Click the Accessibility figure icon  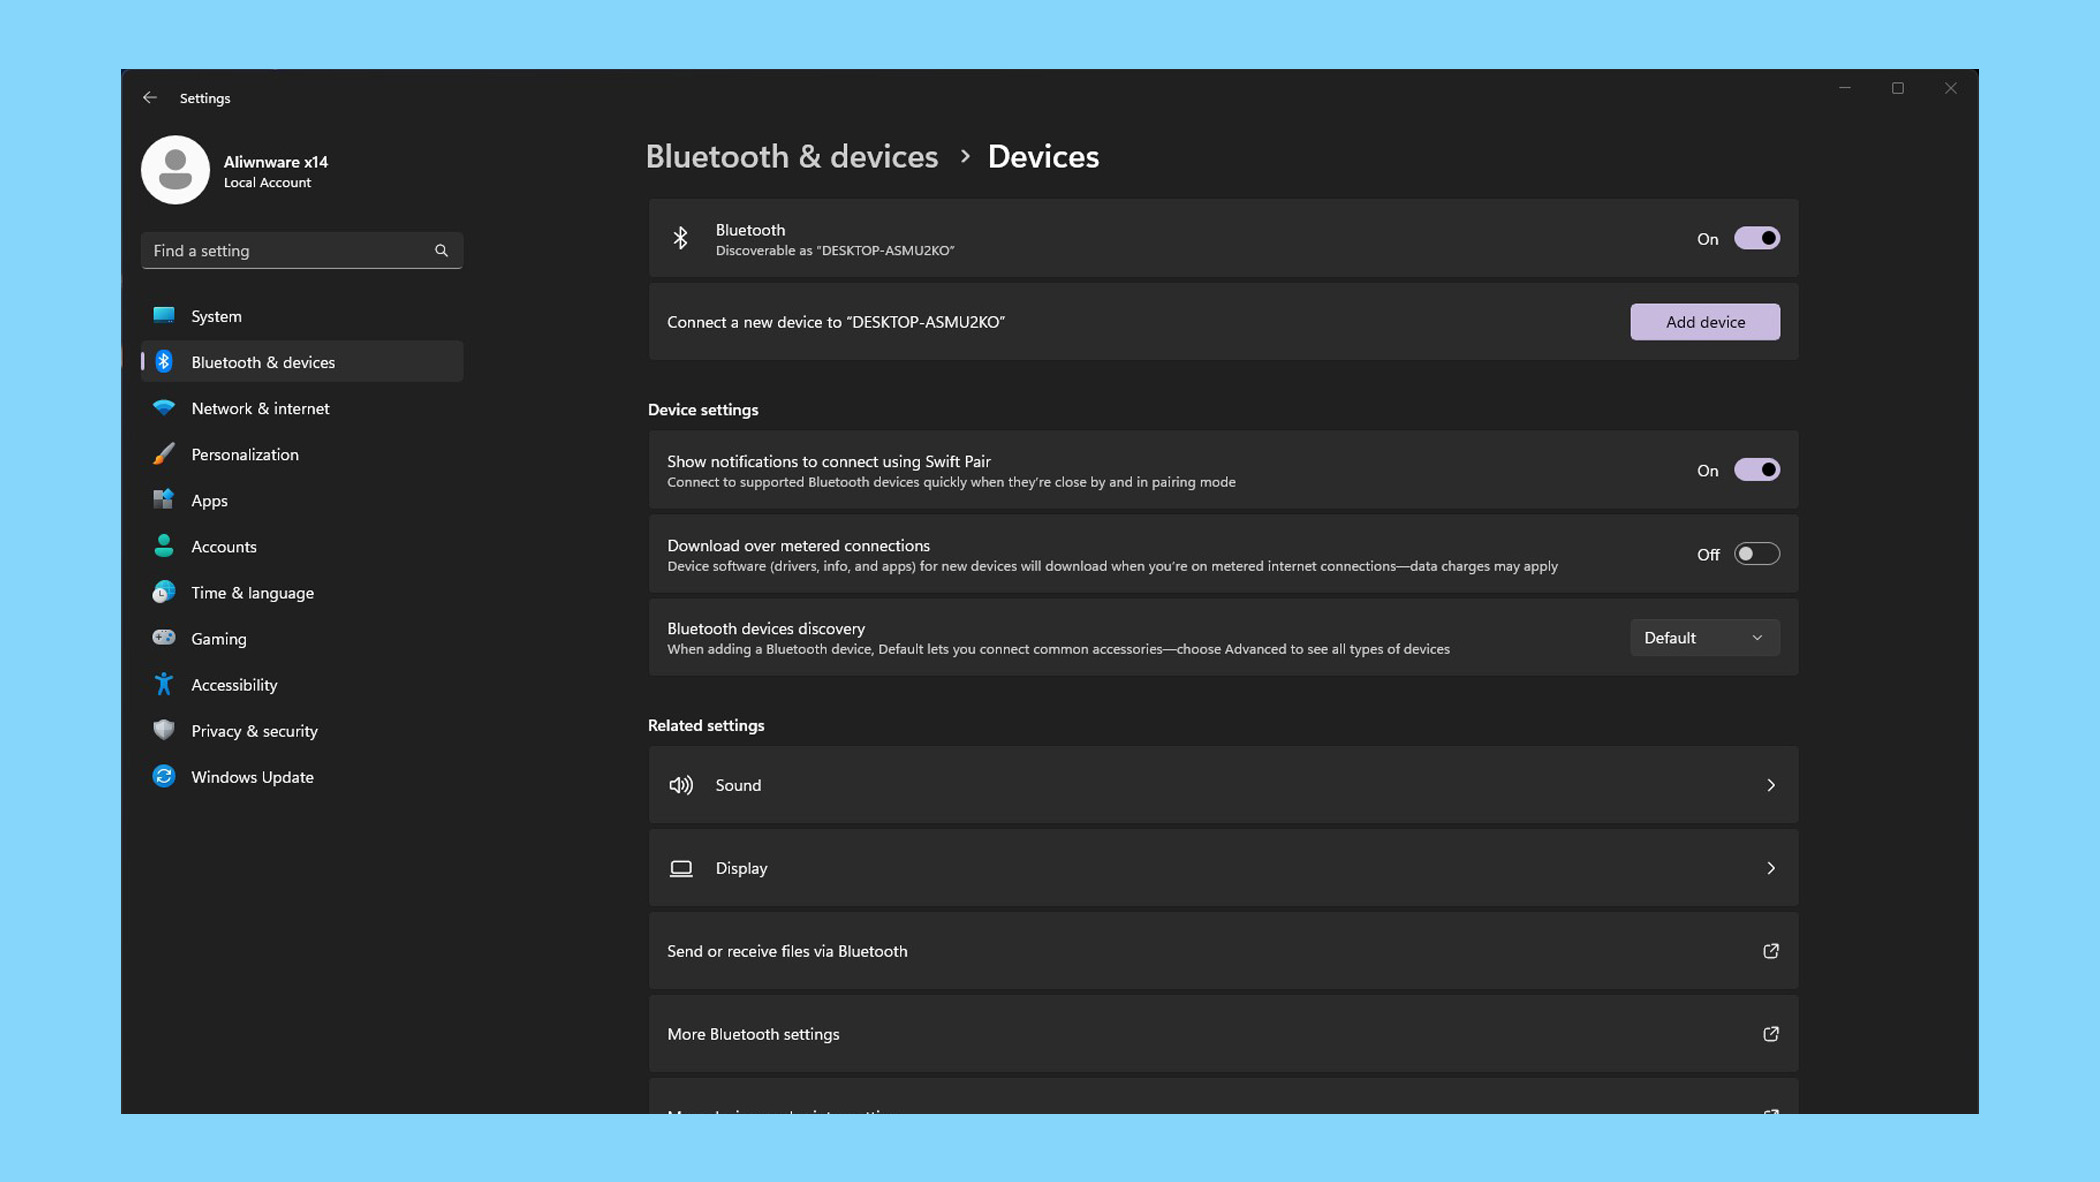[164, 684]
